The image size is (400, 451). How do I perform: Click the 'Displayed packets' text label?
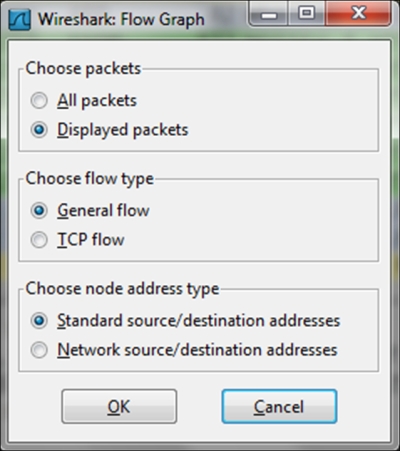click(x=123, y=130)
